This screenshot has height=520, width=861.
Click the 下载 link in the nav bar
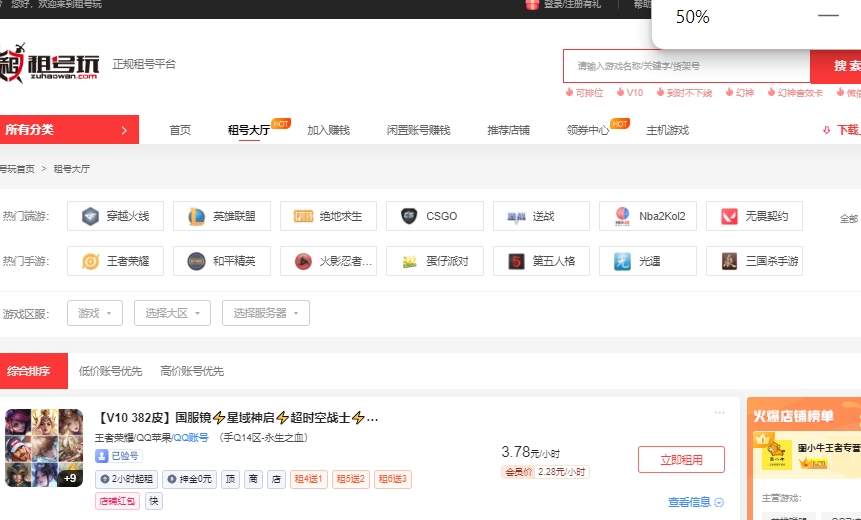click(842, 130)
